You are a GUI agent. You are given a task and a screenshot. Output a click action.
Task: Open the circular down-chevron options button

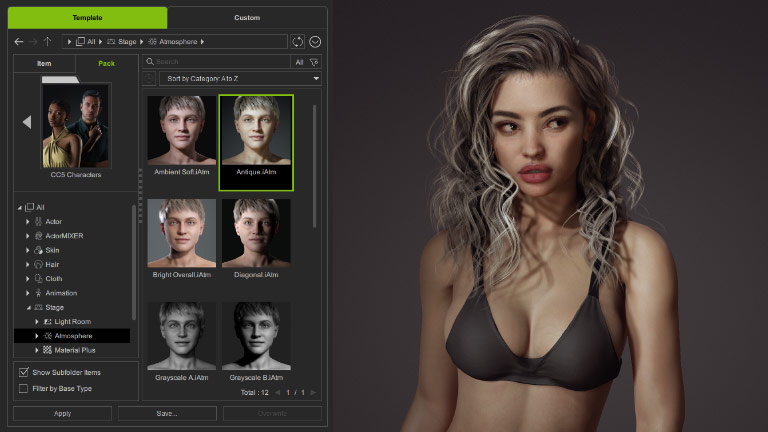(x=315, y=42)
